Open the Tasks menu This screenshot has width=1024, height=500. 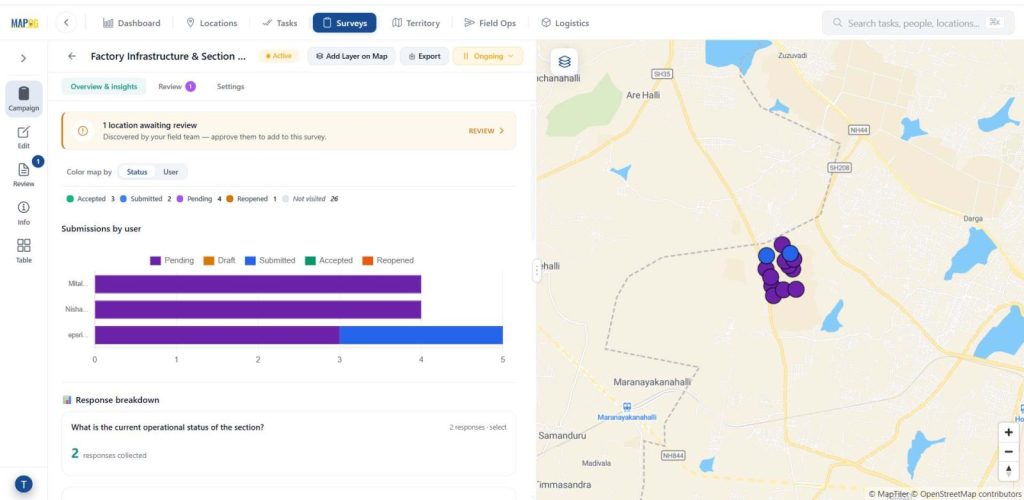280,23
